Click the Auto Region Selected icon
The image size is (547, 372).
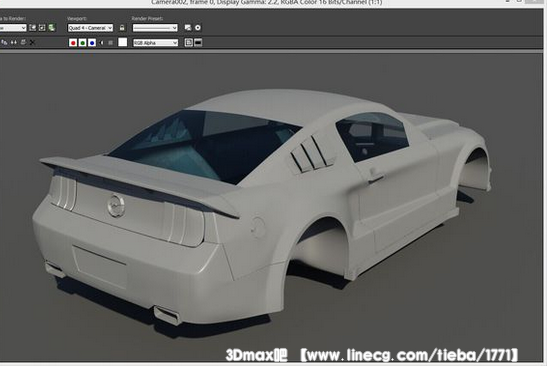tap(42, 28)
